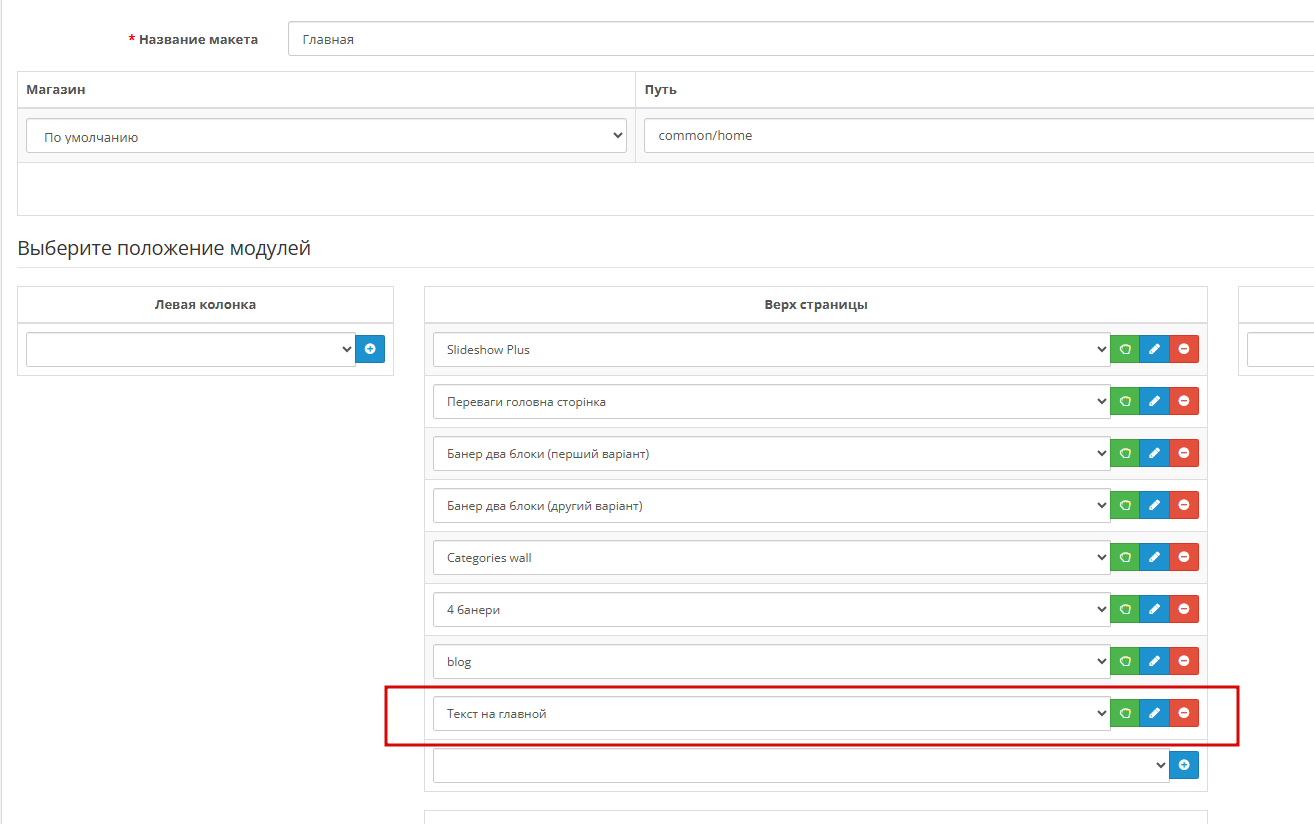The image size is (1314, 824).
Task: Click the common/home path field
Action: [x=978, y=136]
